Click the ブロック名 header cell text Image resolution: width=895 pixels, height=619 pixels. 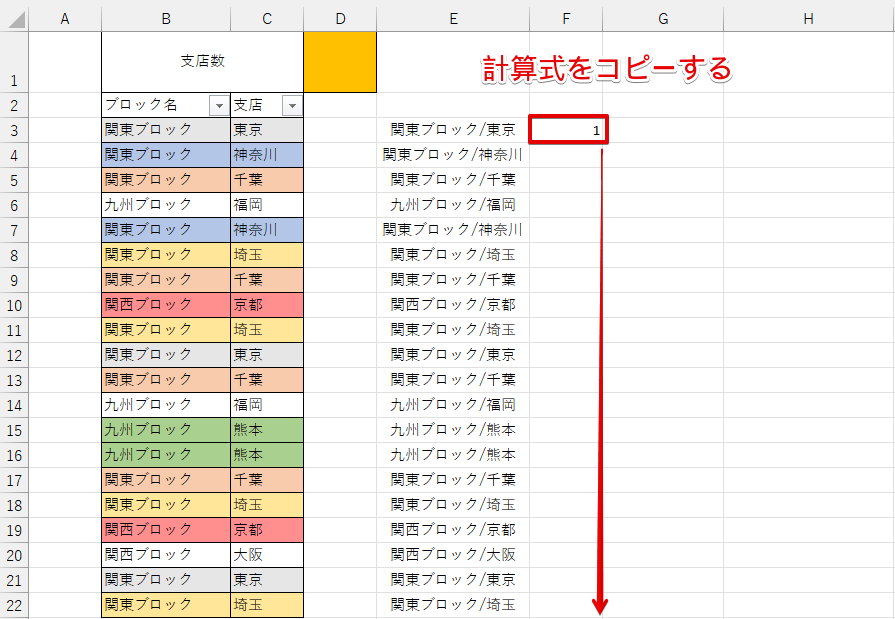(141, 105)
